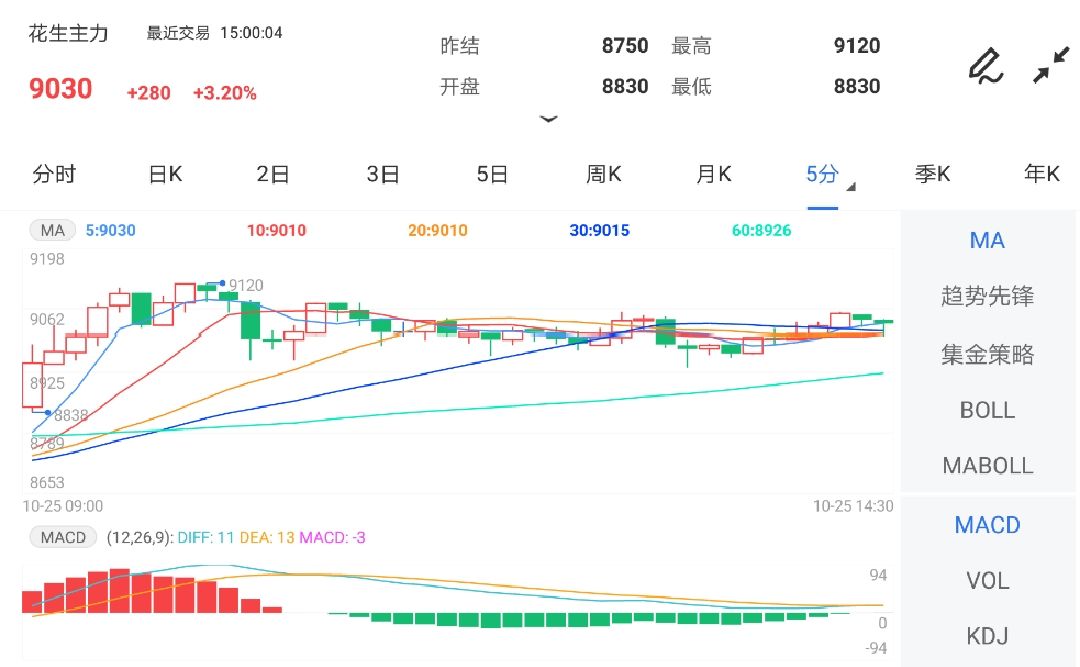Click the 开盘 value 8830
1080x667 pixels.
coord(625,86)
